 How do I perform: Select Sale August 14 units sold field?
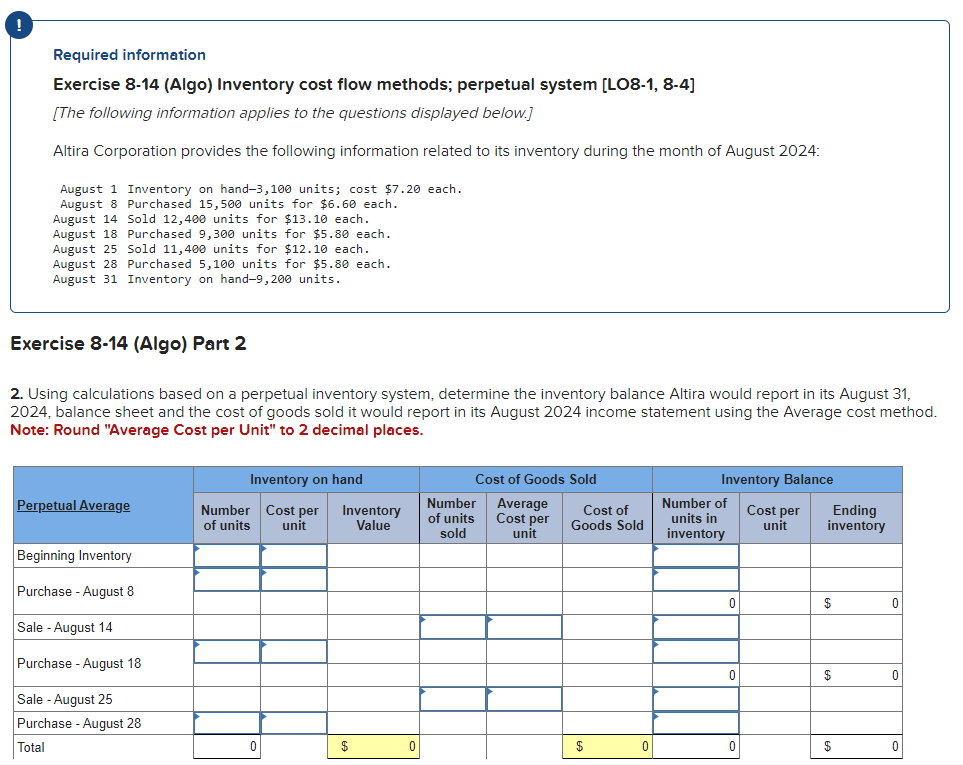[x=453, y=627]
